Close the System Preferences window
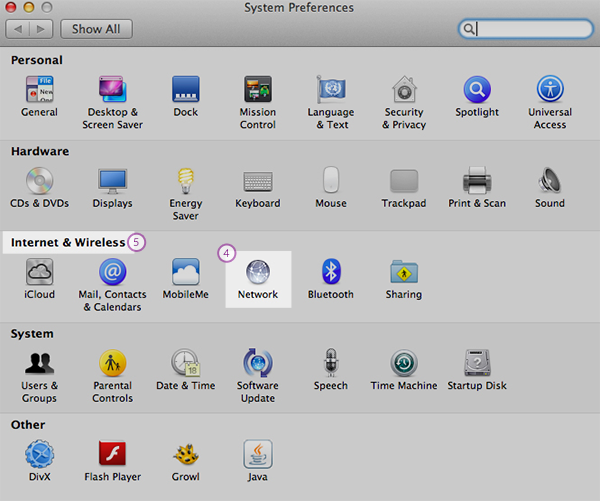Viewport: 600px width, 501px height. click(10, 7)
